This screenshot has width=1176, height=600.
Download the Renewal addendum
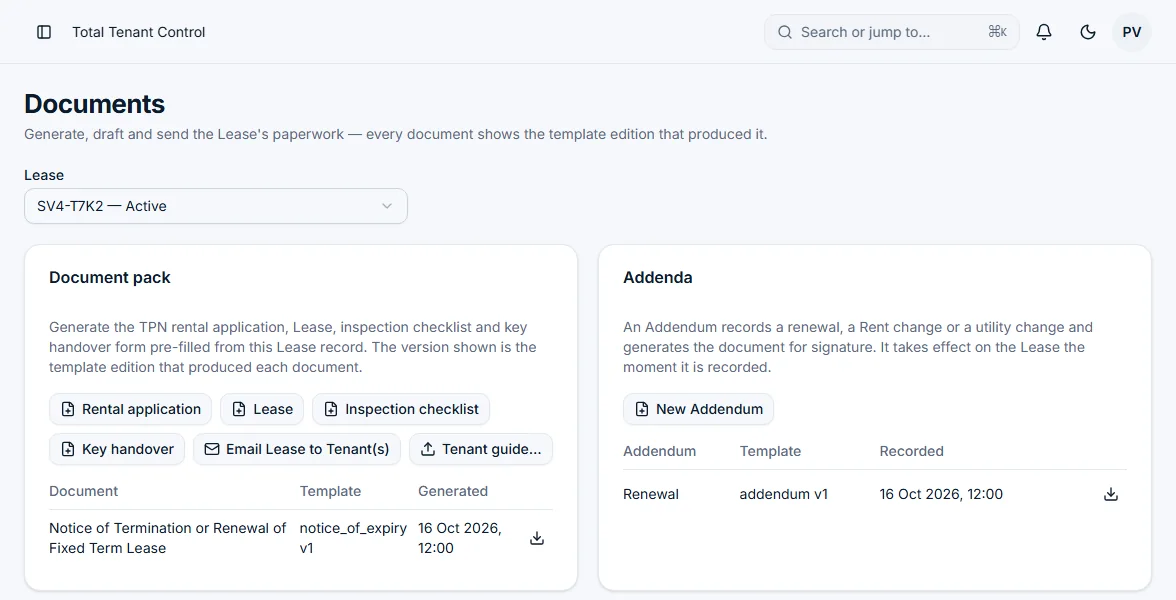tap(1111, 494)
